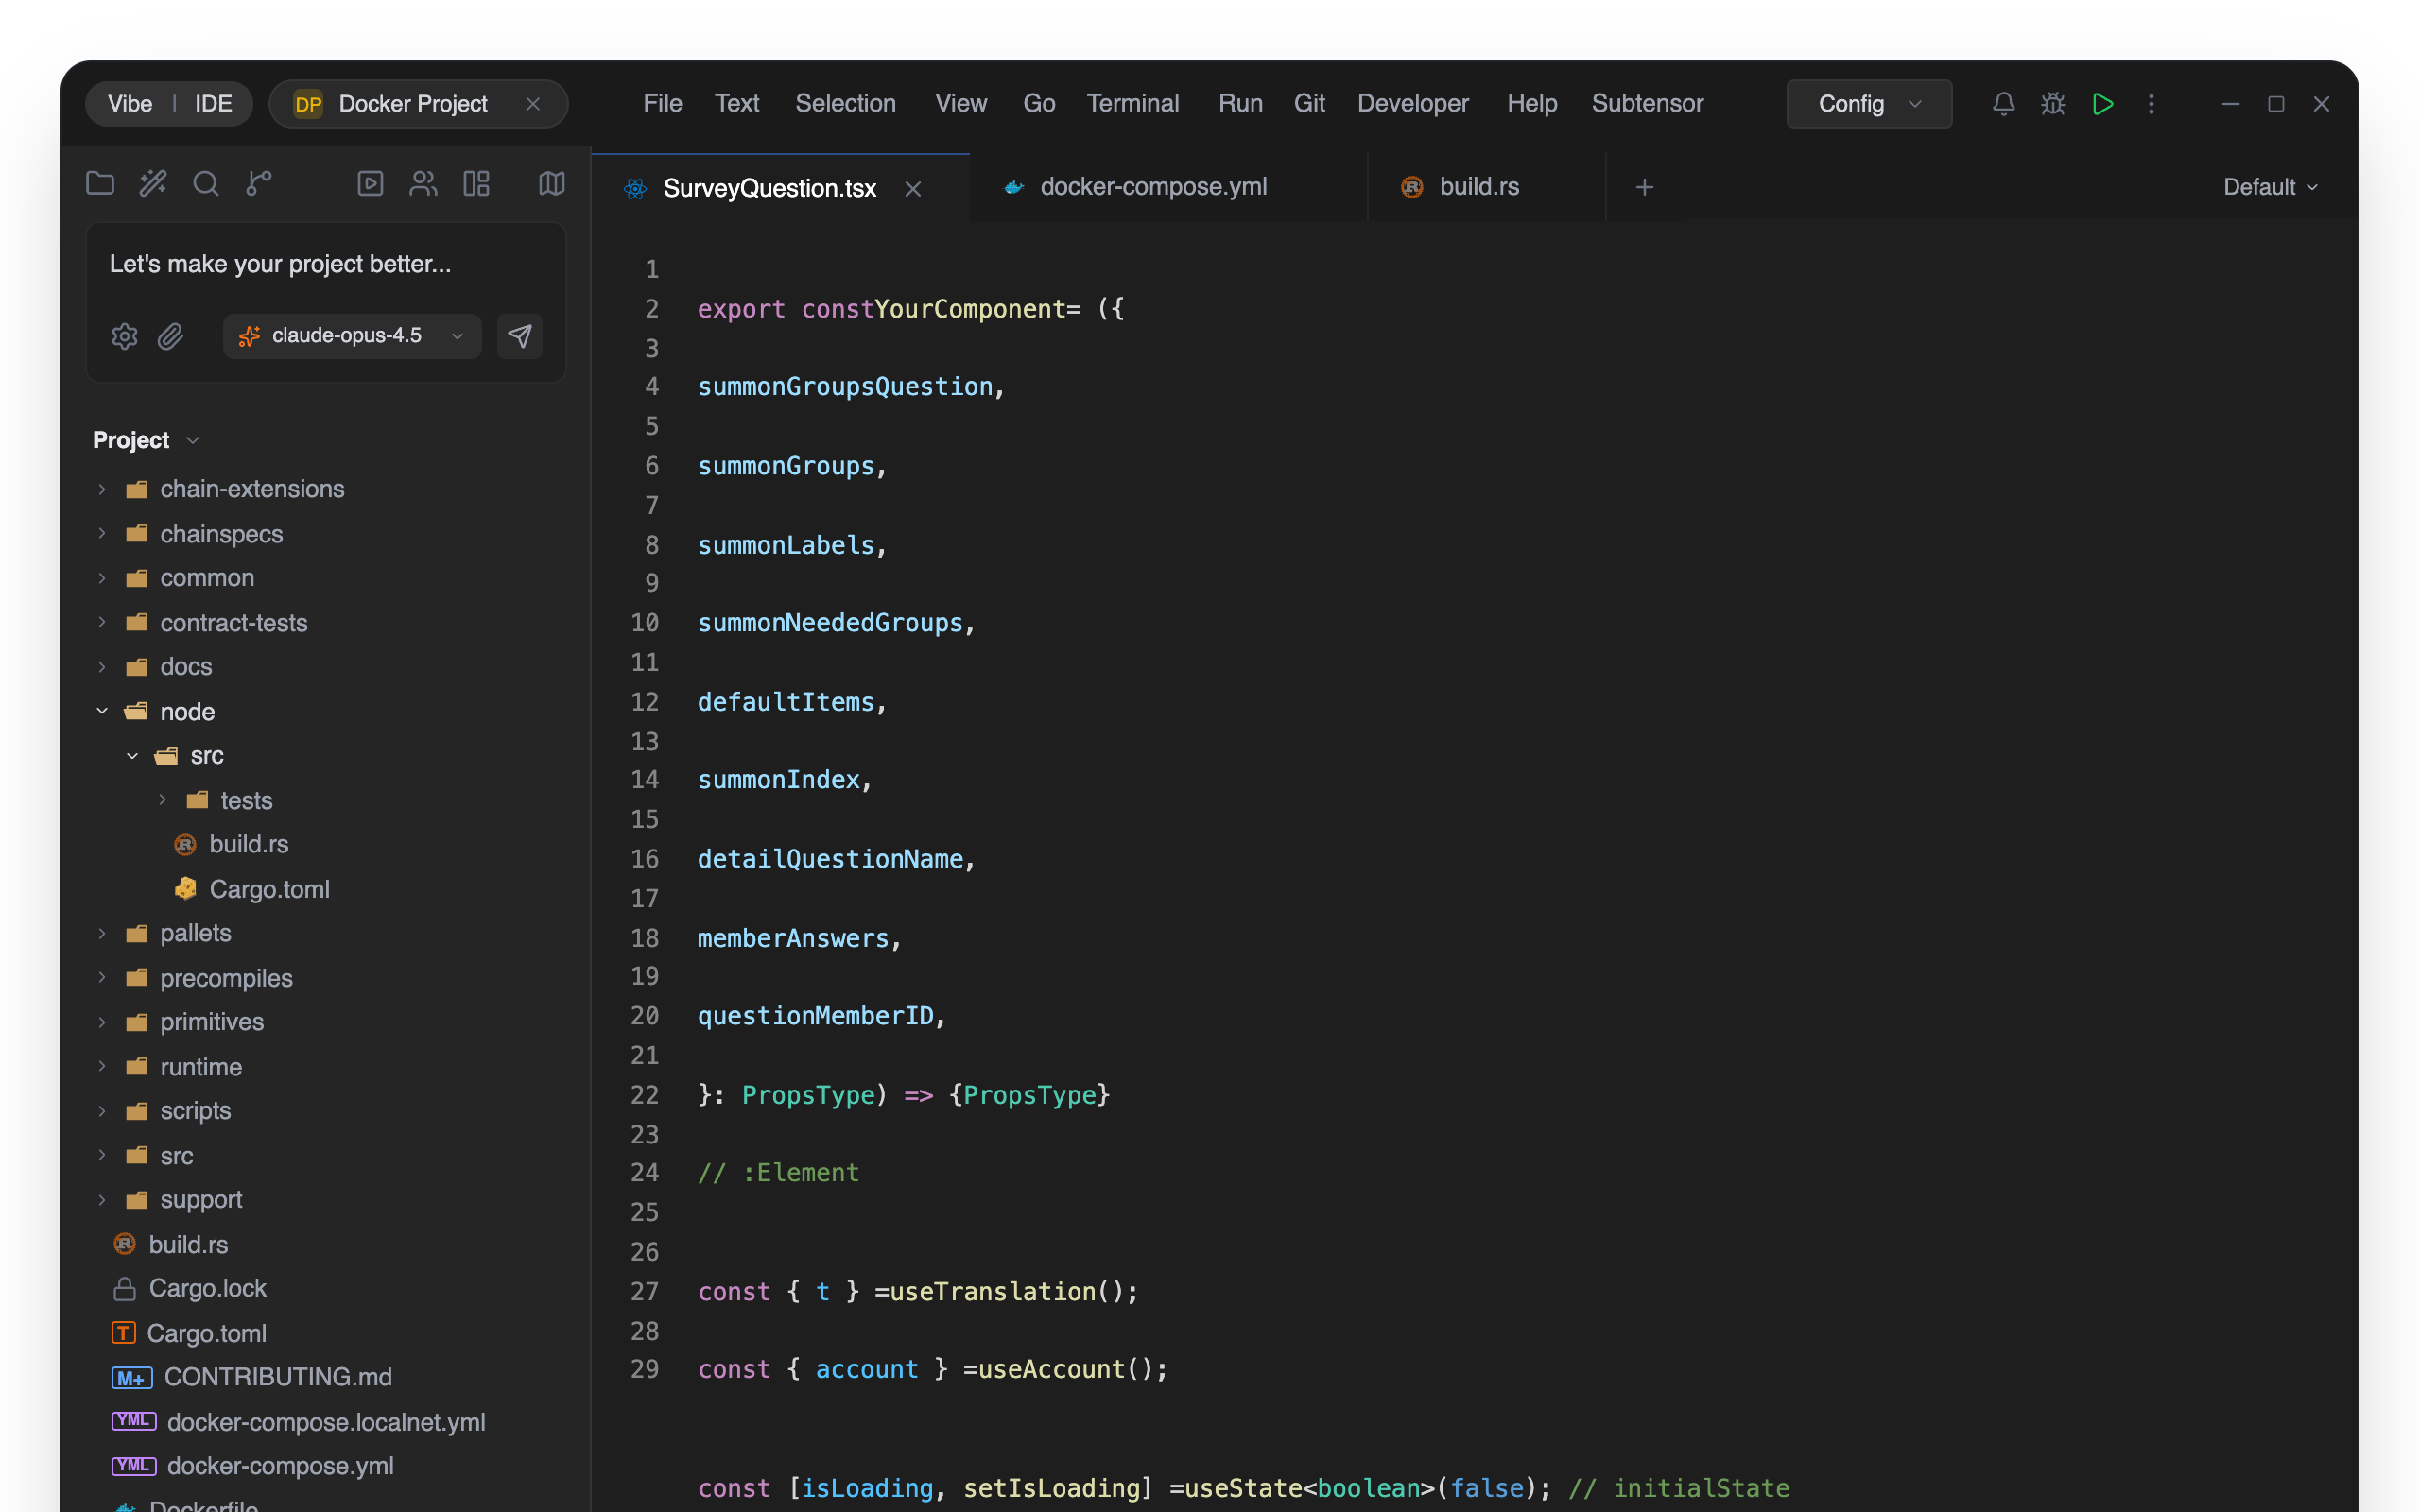
Task: Switch to the build.rs editor tab
Action: point(1486,187)
